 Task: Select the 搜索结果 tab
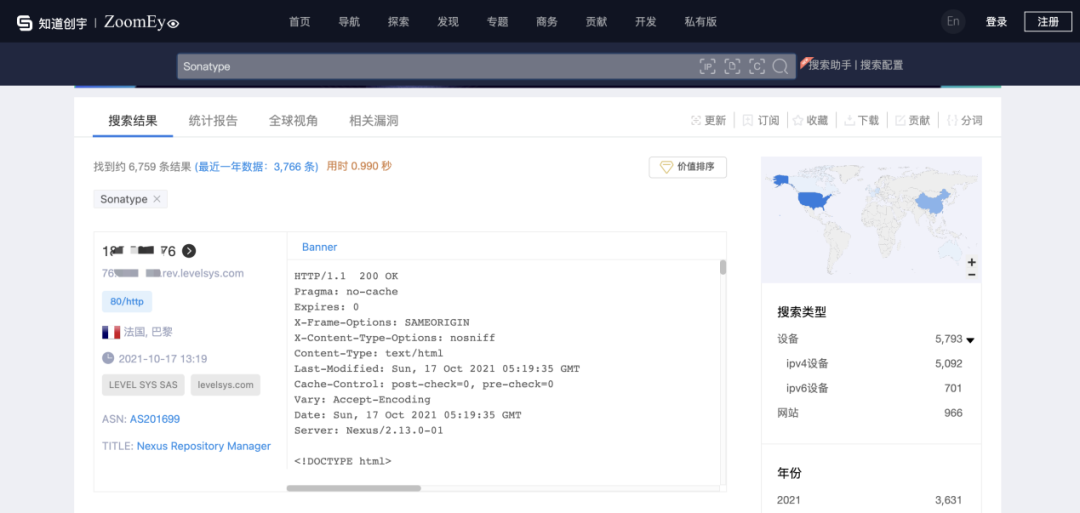133,121
